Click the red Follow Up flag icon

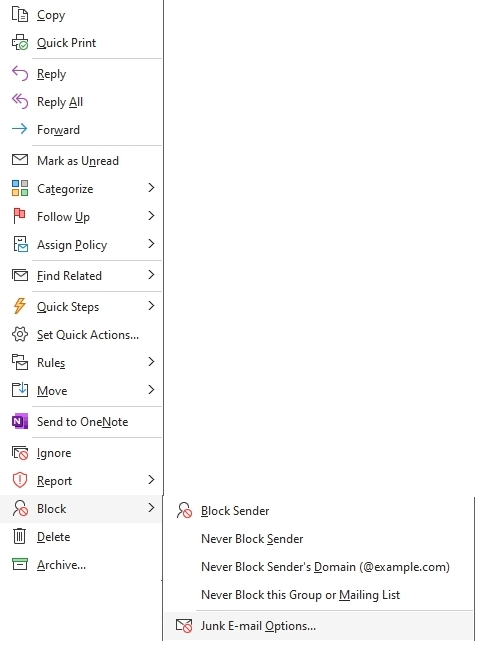pyautogui.click(x=19, y=216)
